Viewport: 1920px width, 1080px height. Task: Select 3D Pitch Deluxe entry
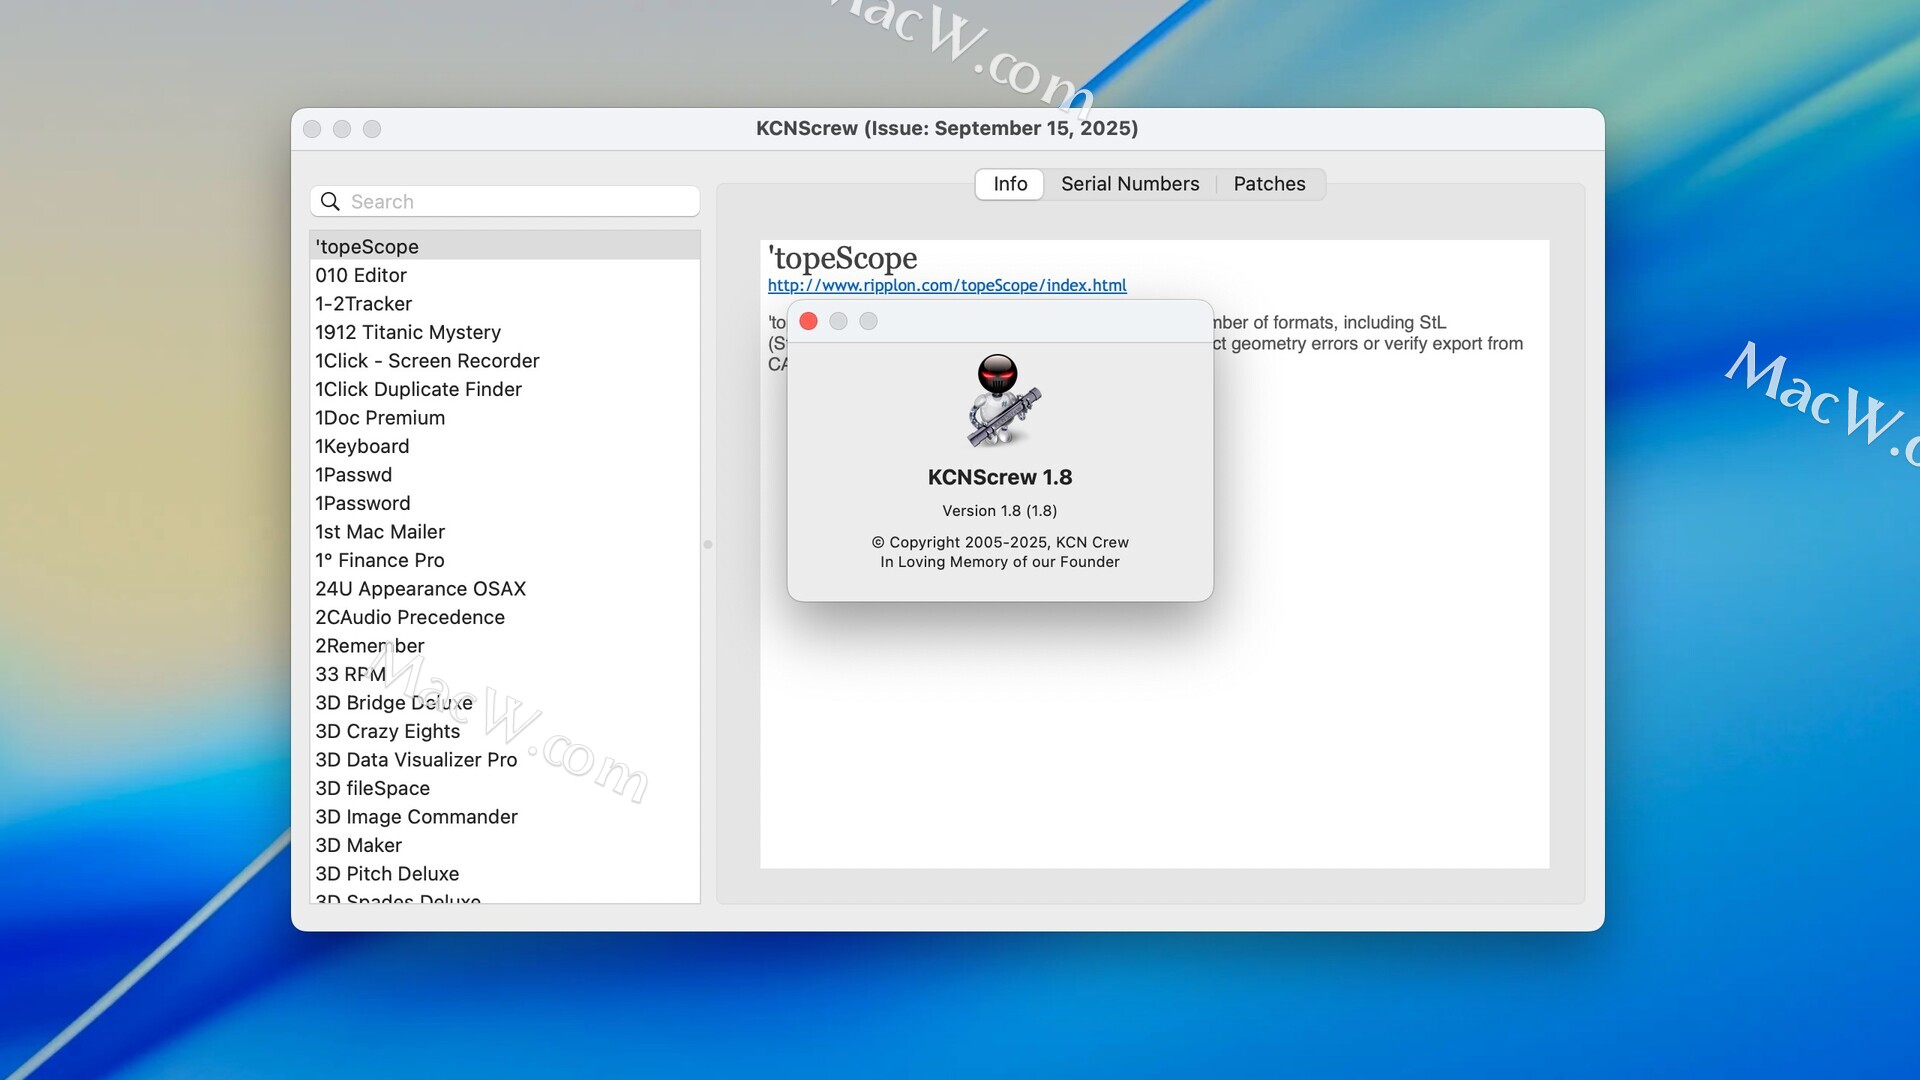[505, 873]
